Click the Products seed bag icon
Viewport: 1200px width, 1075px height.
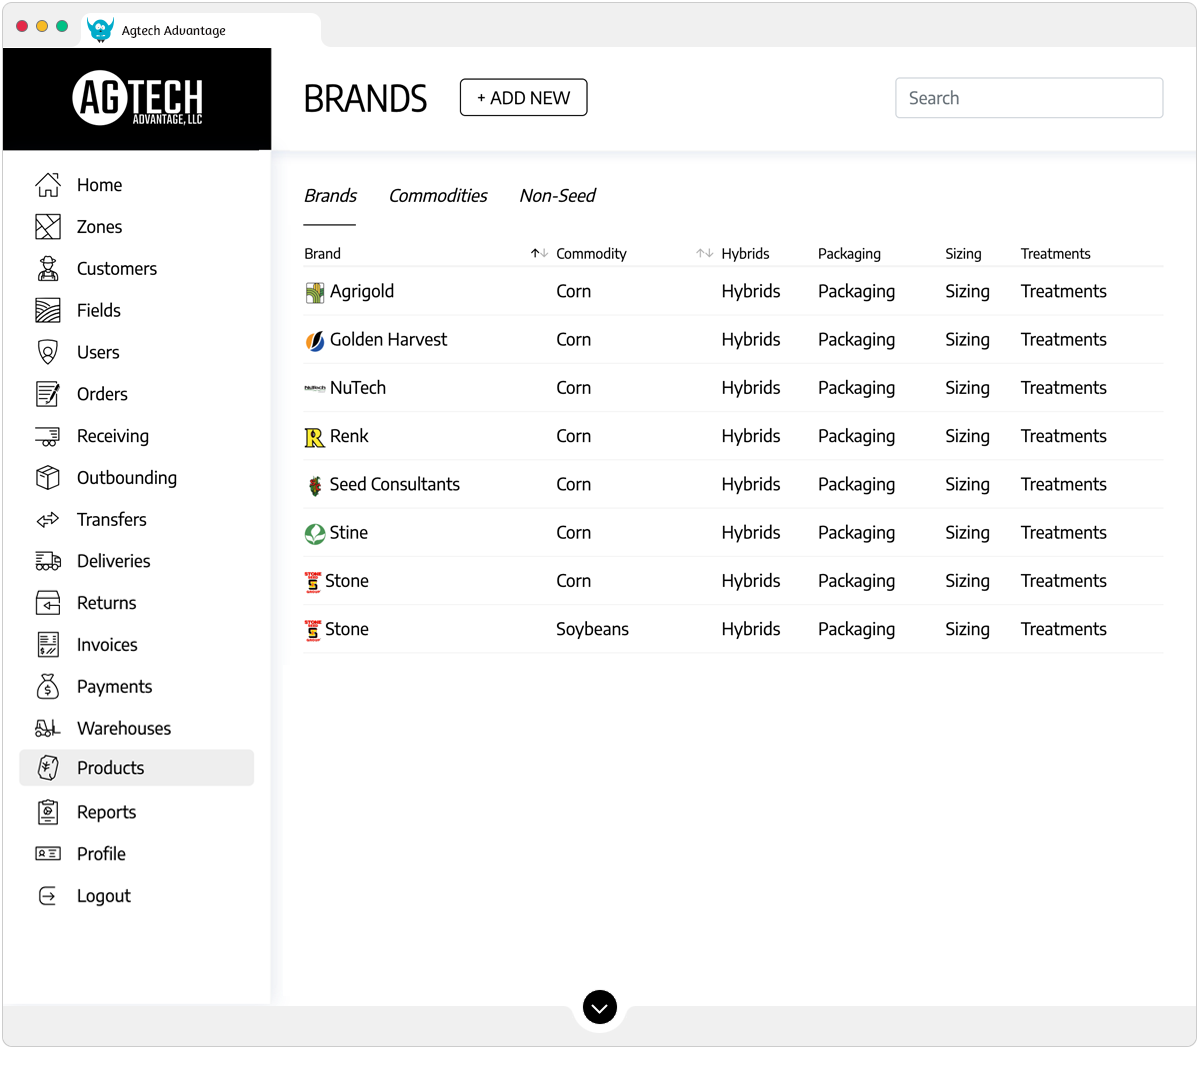[48, 768]
